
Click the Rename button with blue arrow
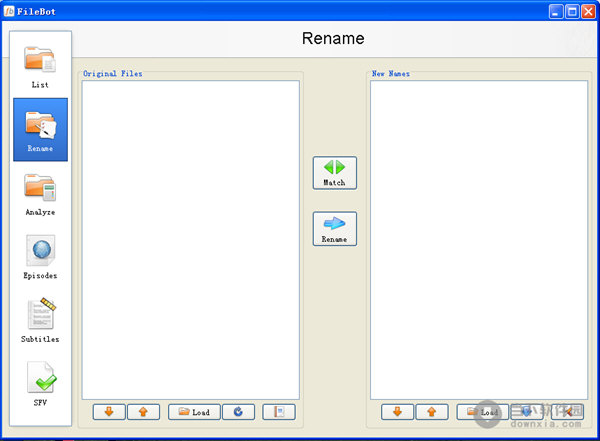coord(335,229)
